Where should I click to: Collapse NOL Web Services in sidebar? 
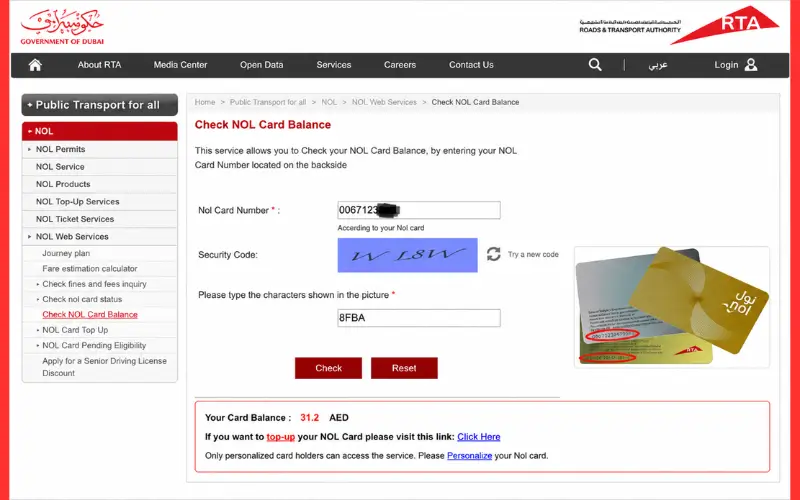pyautogui.click(x=99, y=236)
